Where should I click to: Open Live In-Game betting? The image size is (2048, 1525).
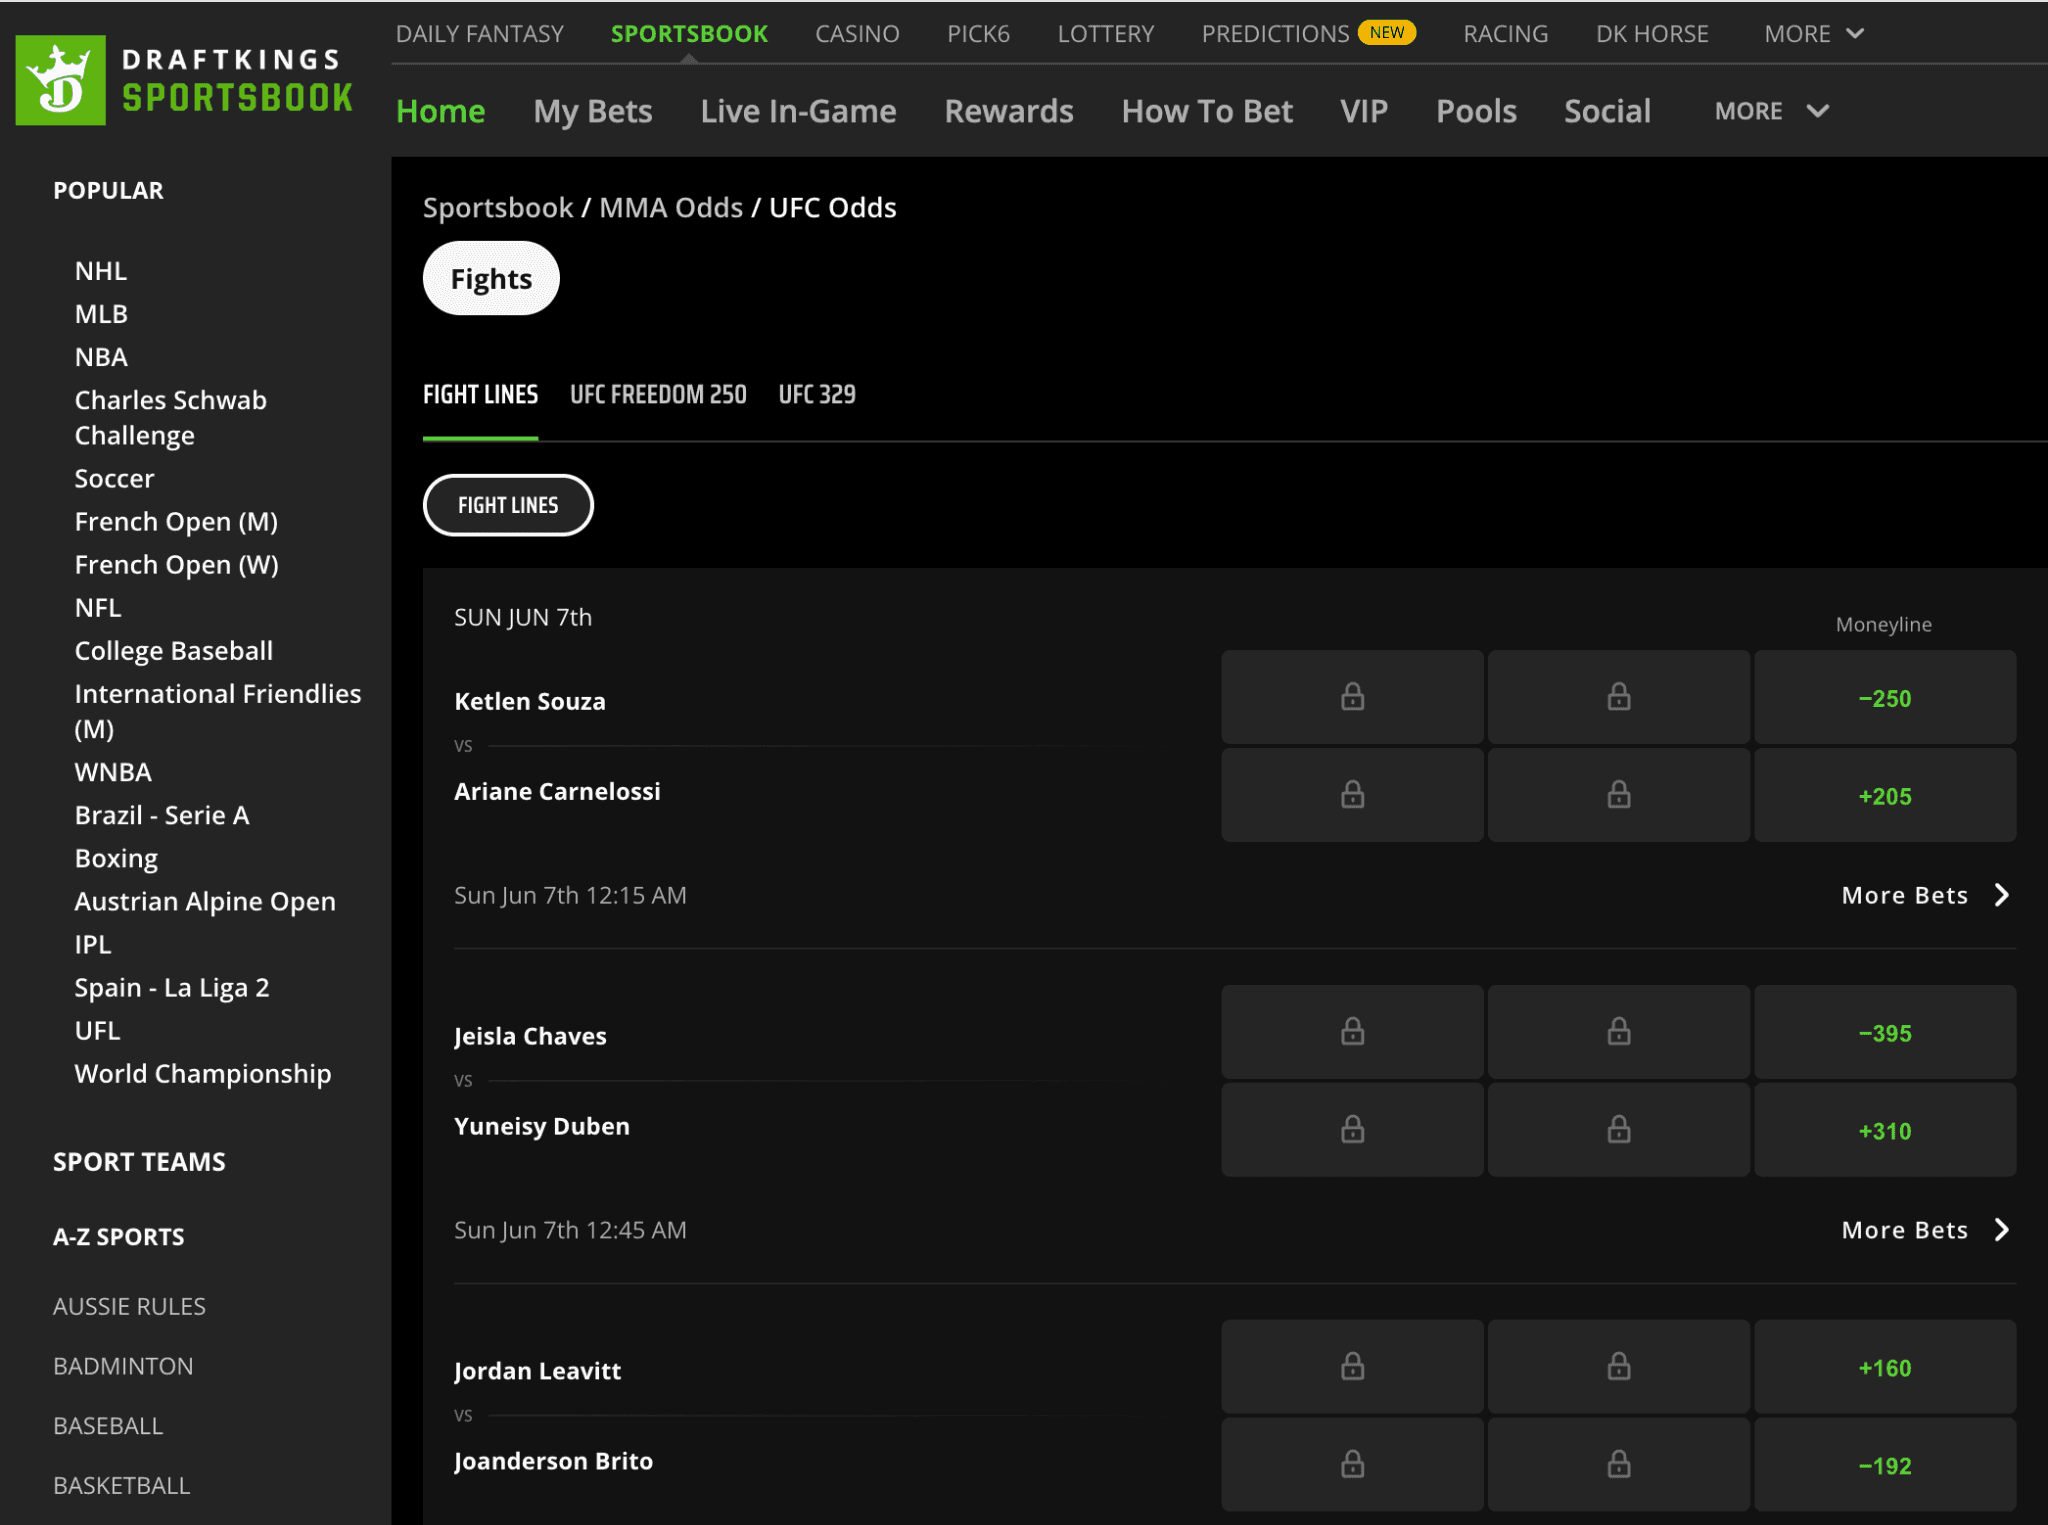[798, 111]
